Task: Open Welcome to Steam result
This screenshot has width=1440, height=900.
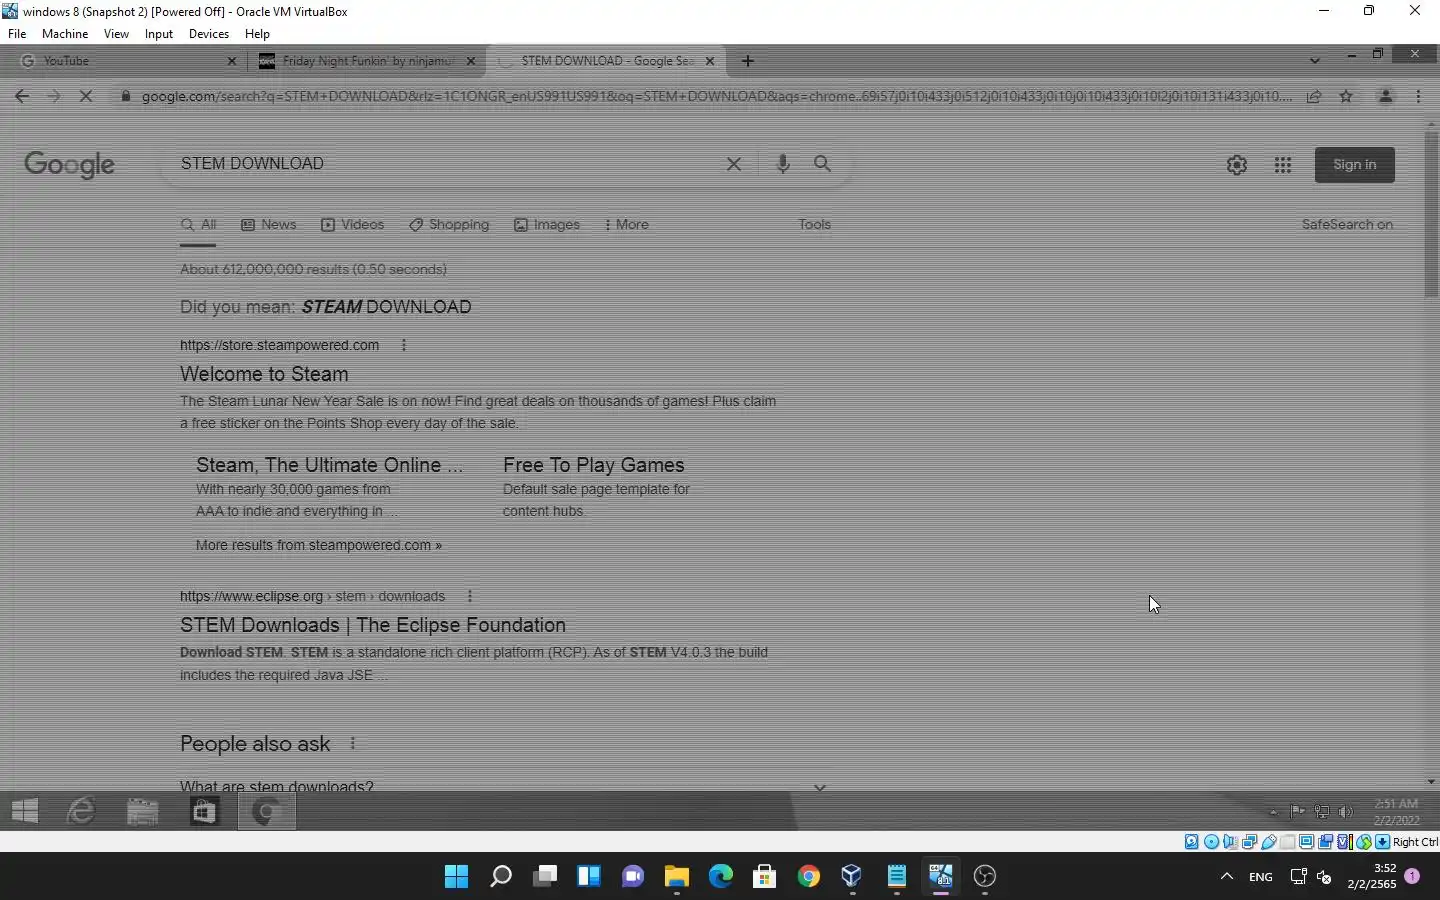Action: tap(264, 374)
